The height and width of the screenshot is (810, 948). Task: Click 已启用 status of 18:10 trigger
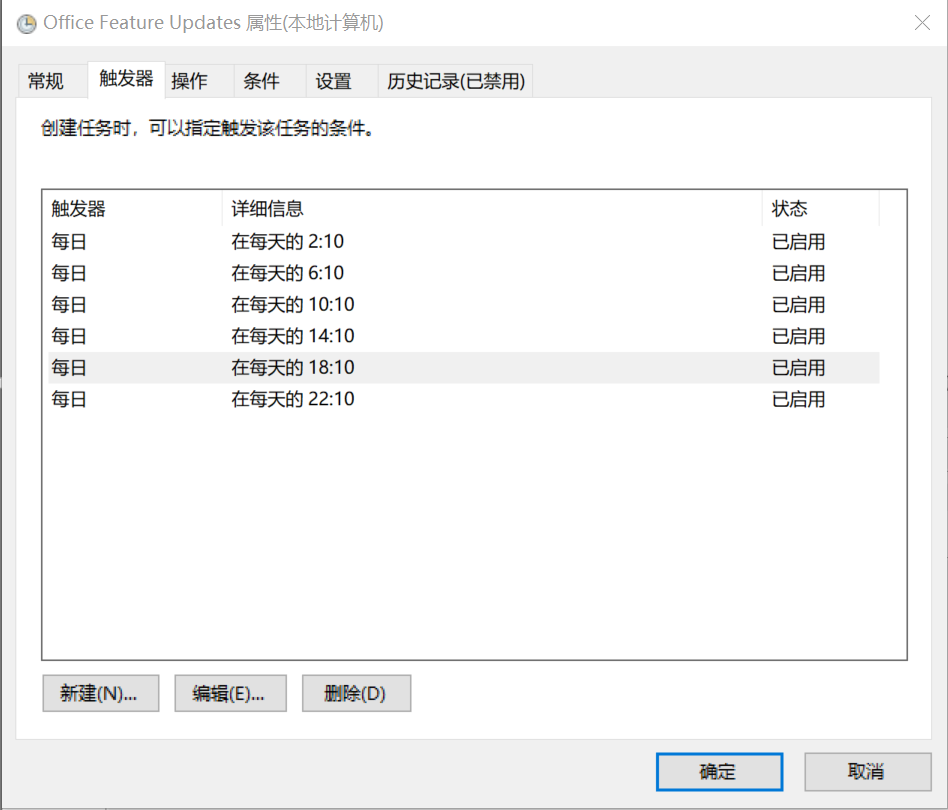click(798, 368)
